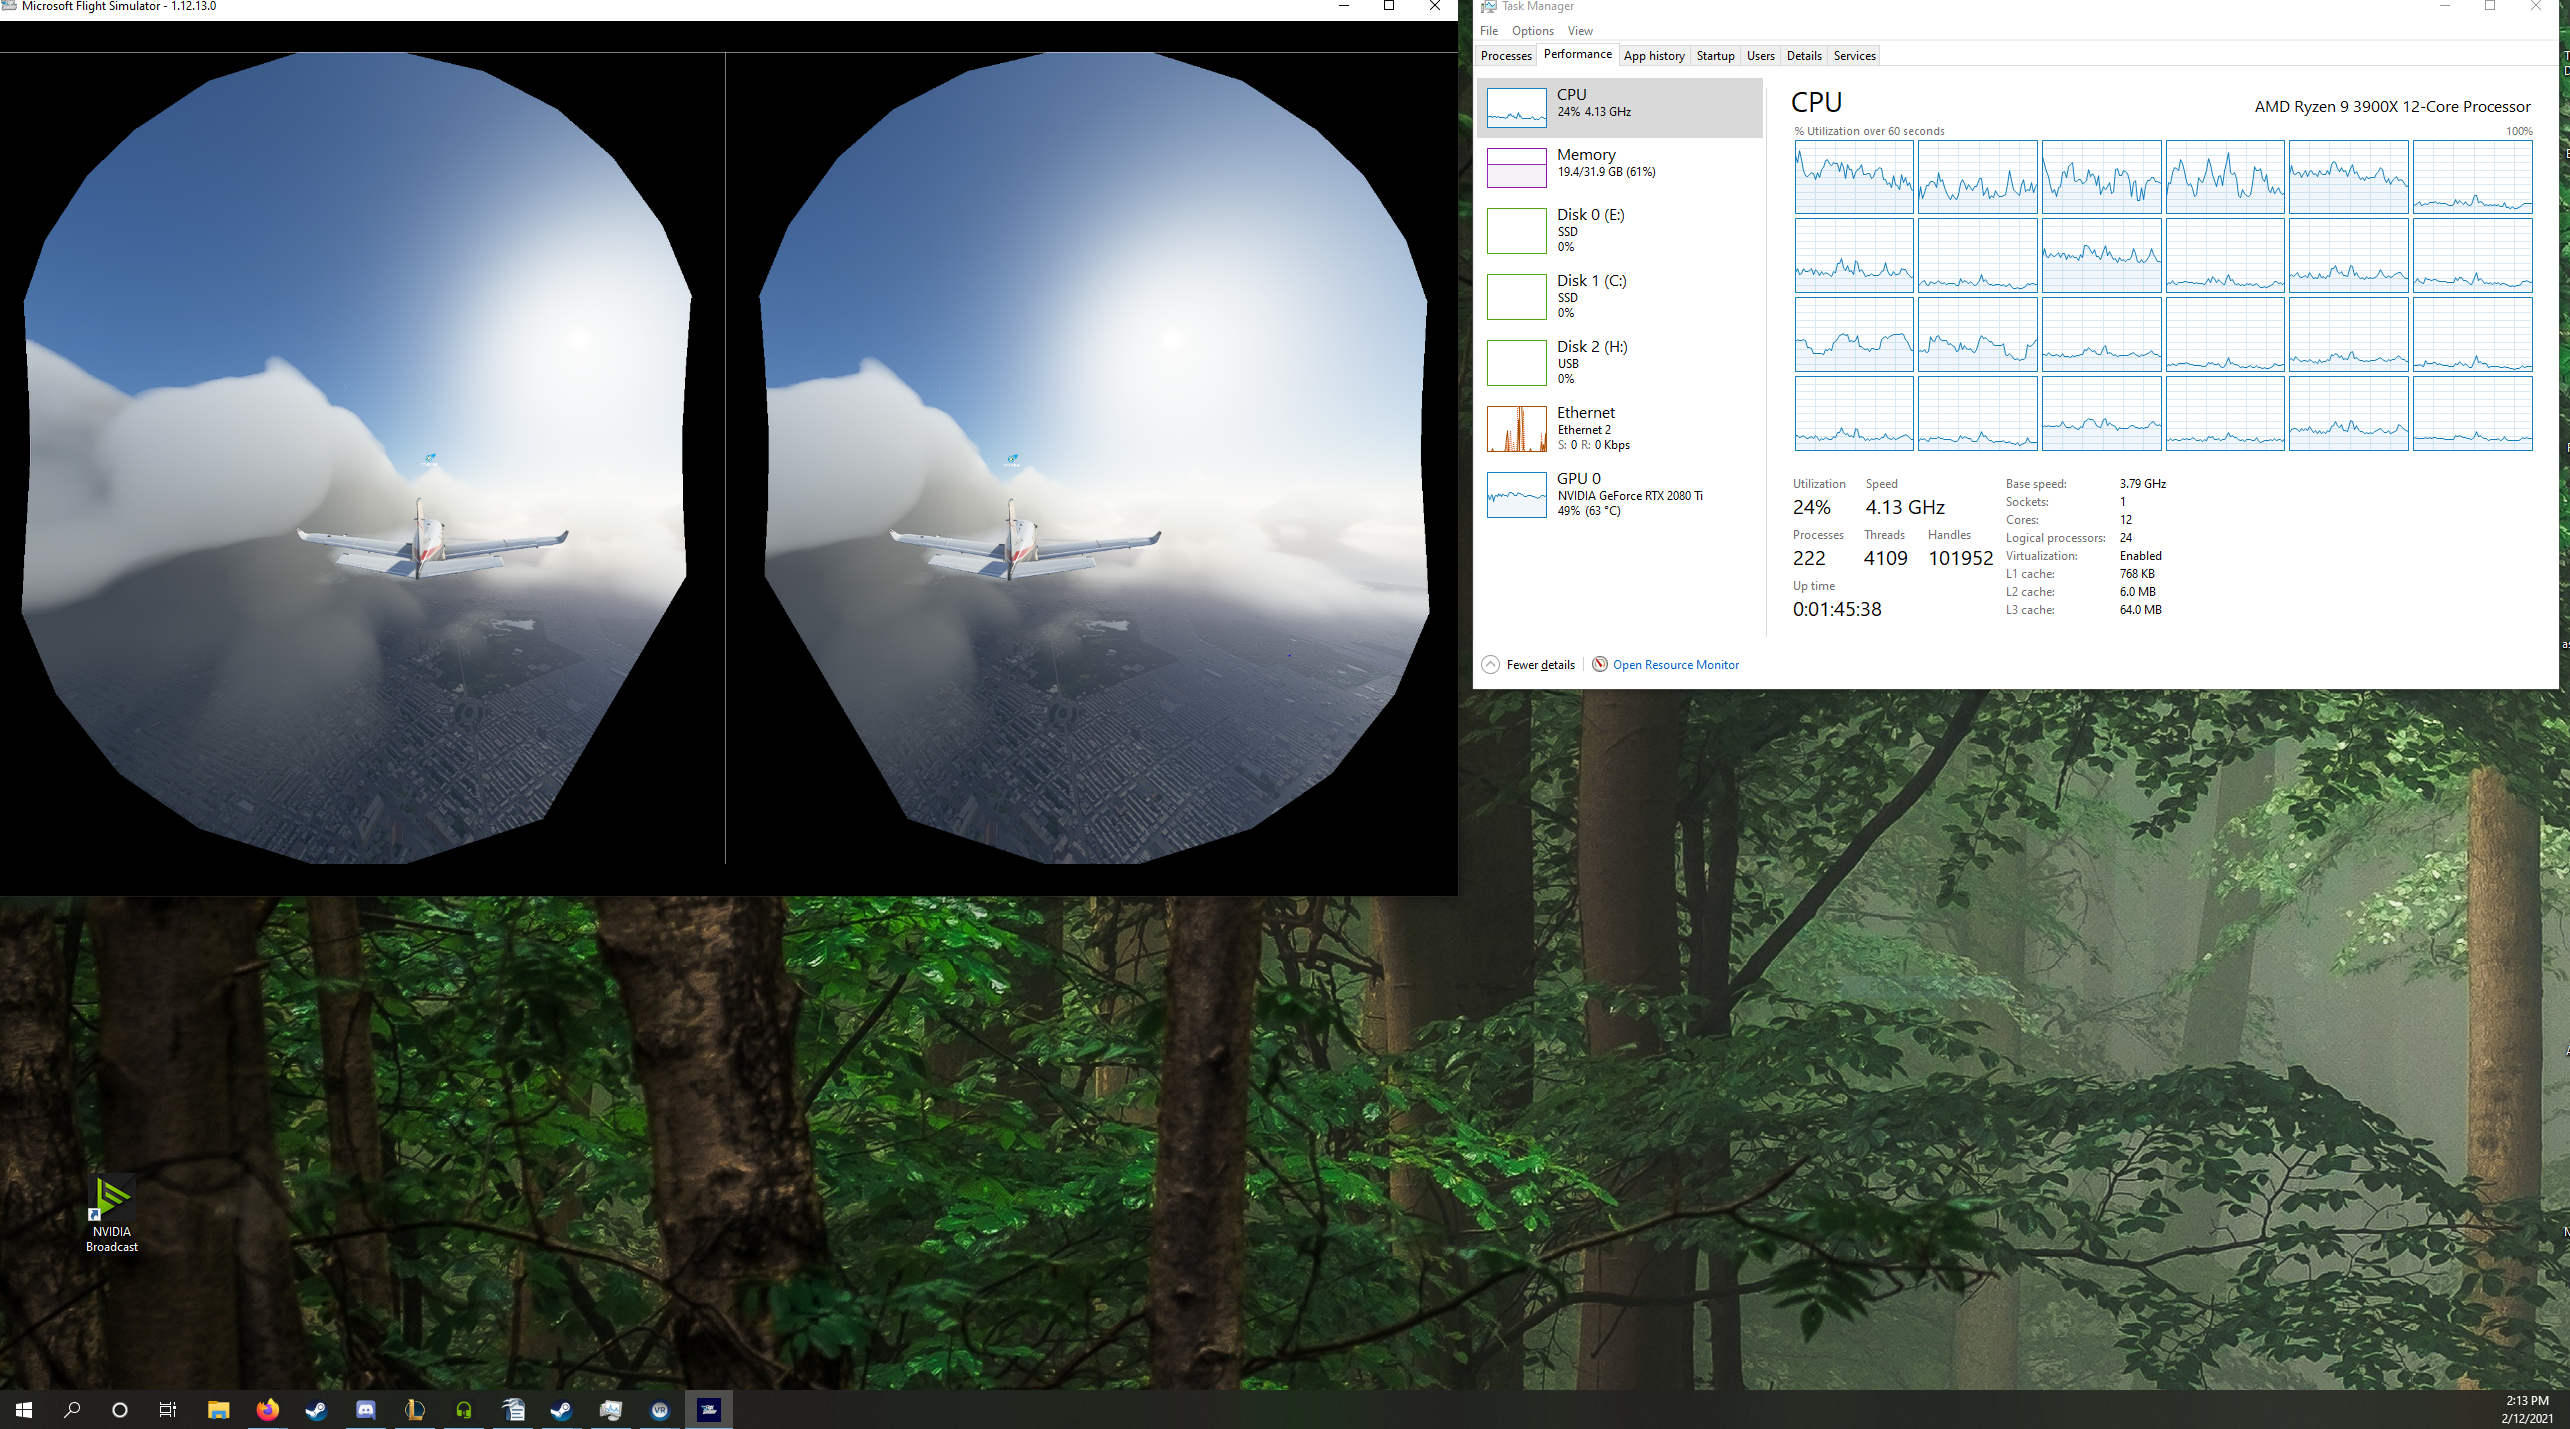This screenshot has width=2570, height=1429.
Task: Open the View menu in Task Manager
Action: (1580, 31)
